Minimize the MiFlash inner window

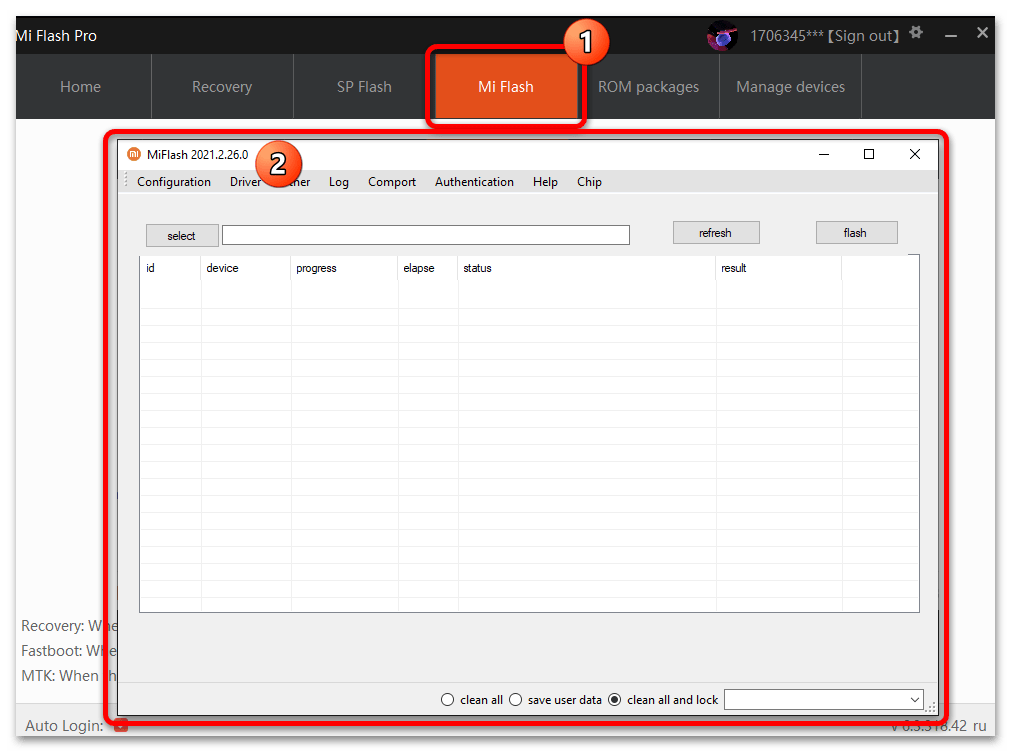point(824,154)
